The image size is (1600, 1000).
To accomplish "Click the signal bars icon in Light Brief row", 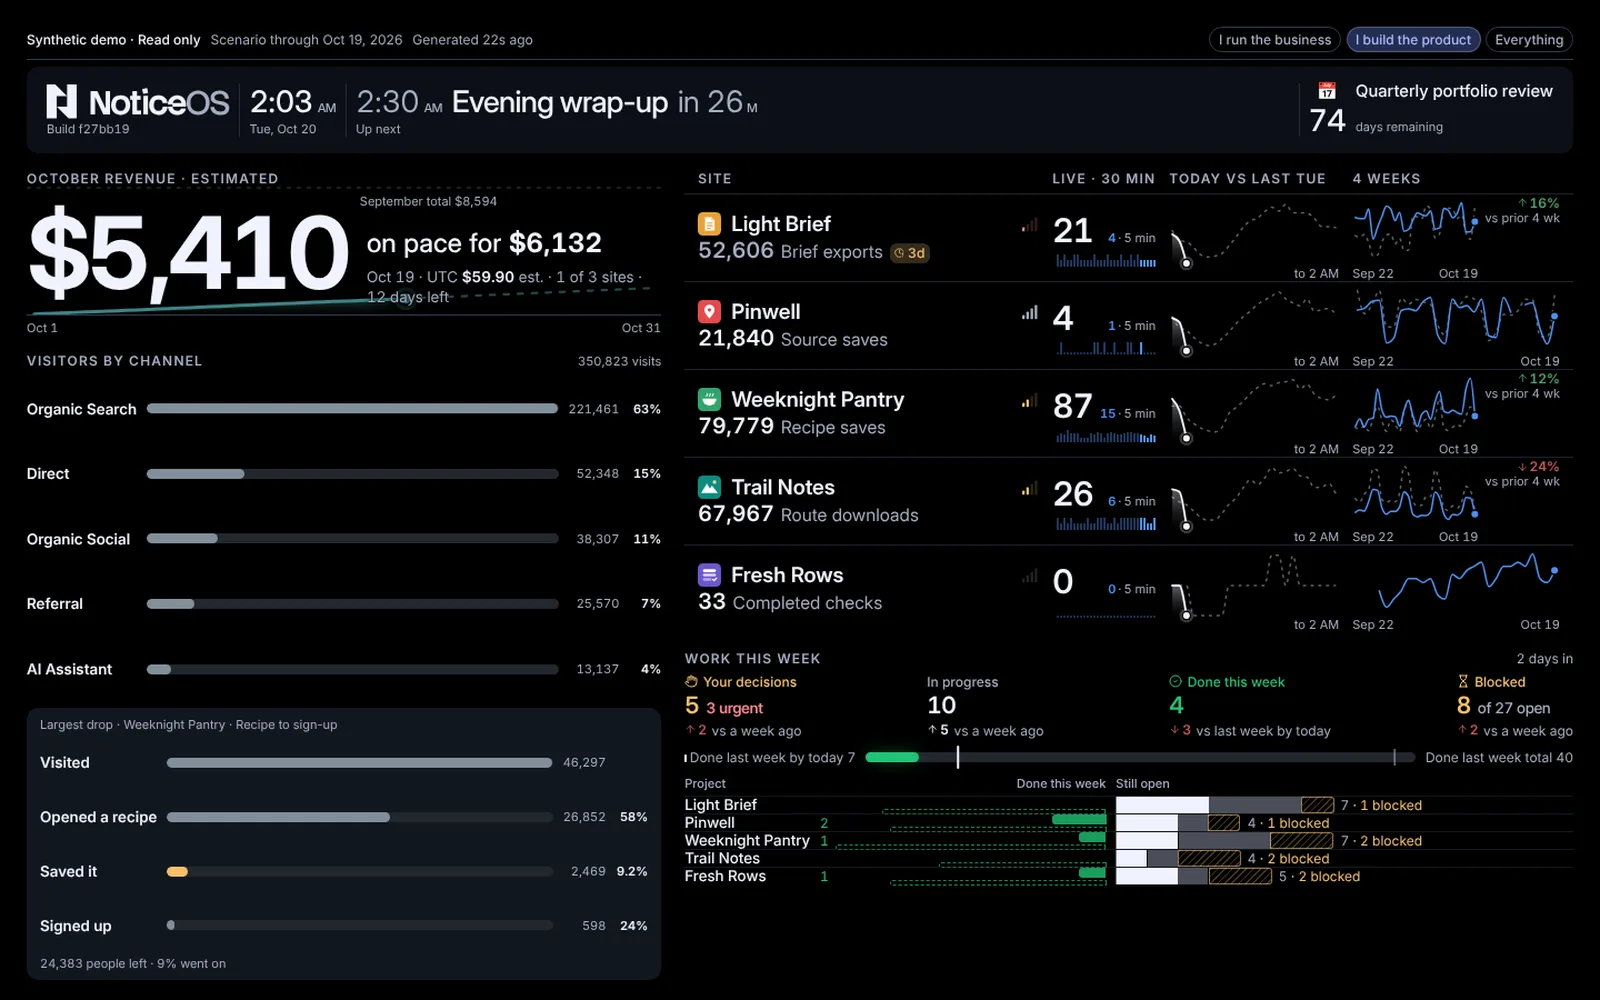I will click(x=1029, y=225).
